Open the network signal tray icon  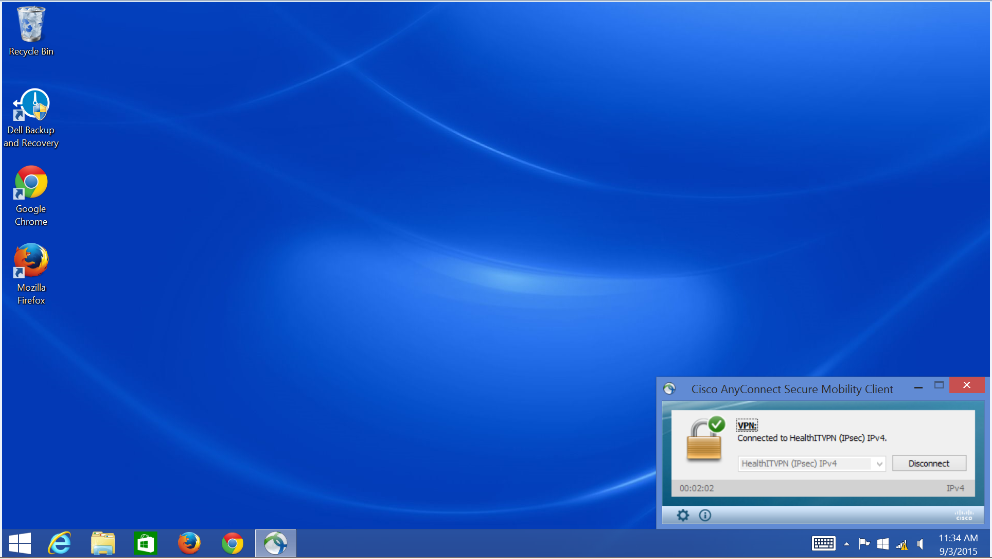[902, 544]
